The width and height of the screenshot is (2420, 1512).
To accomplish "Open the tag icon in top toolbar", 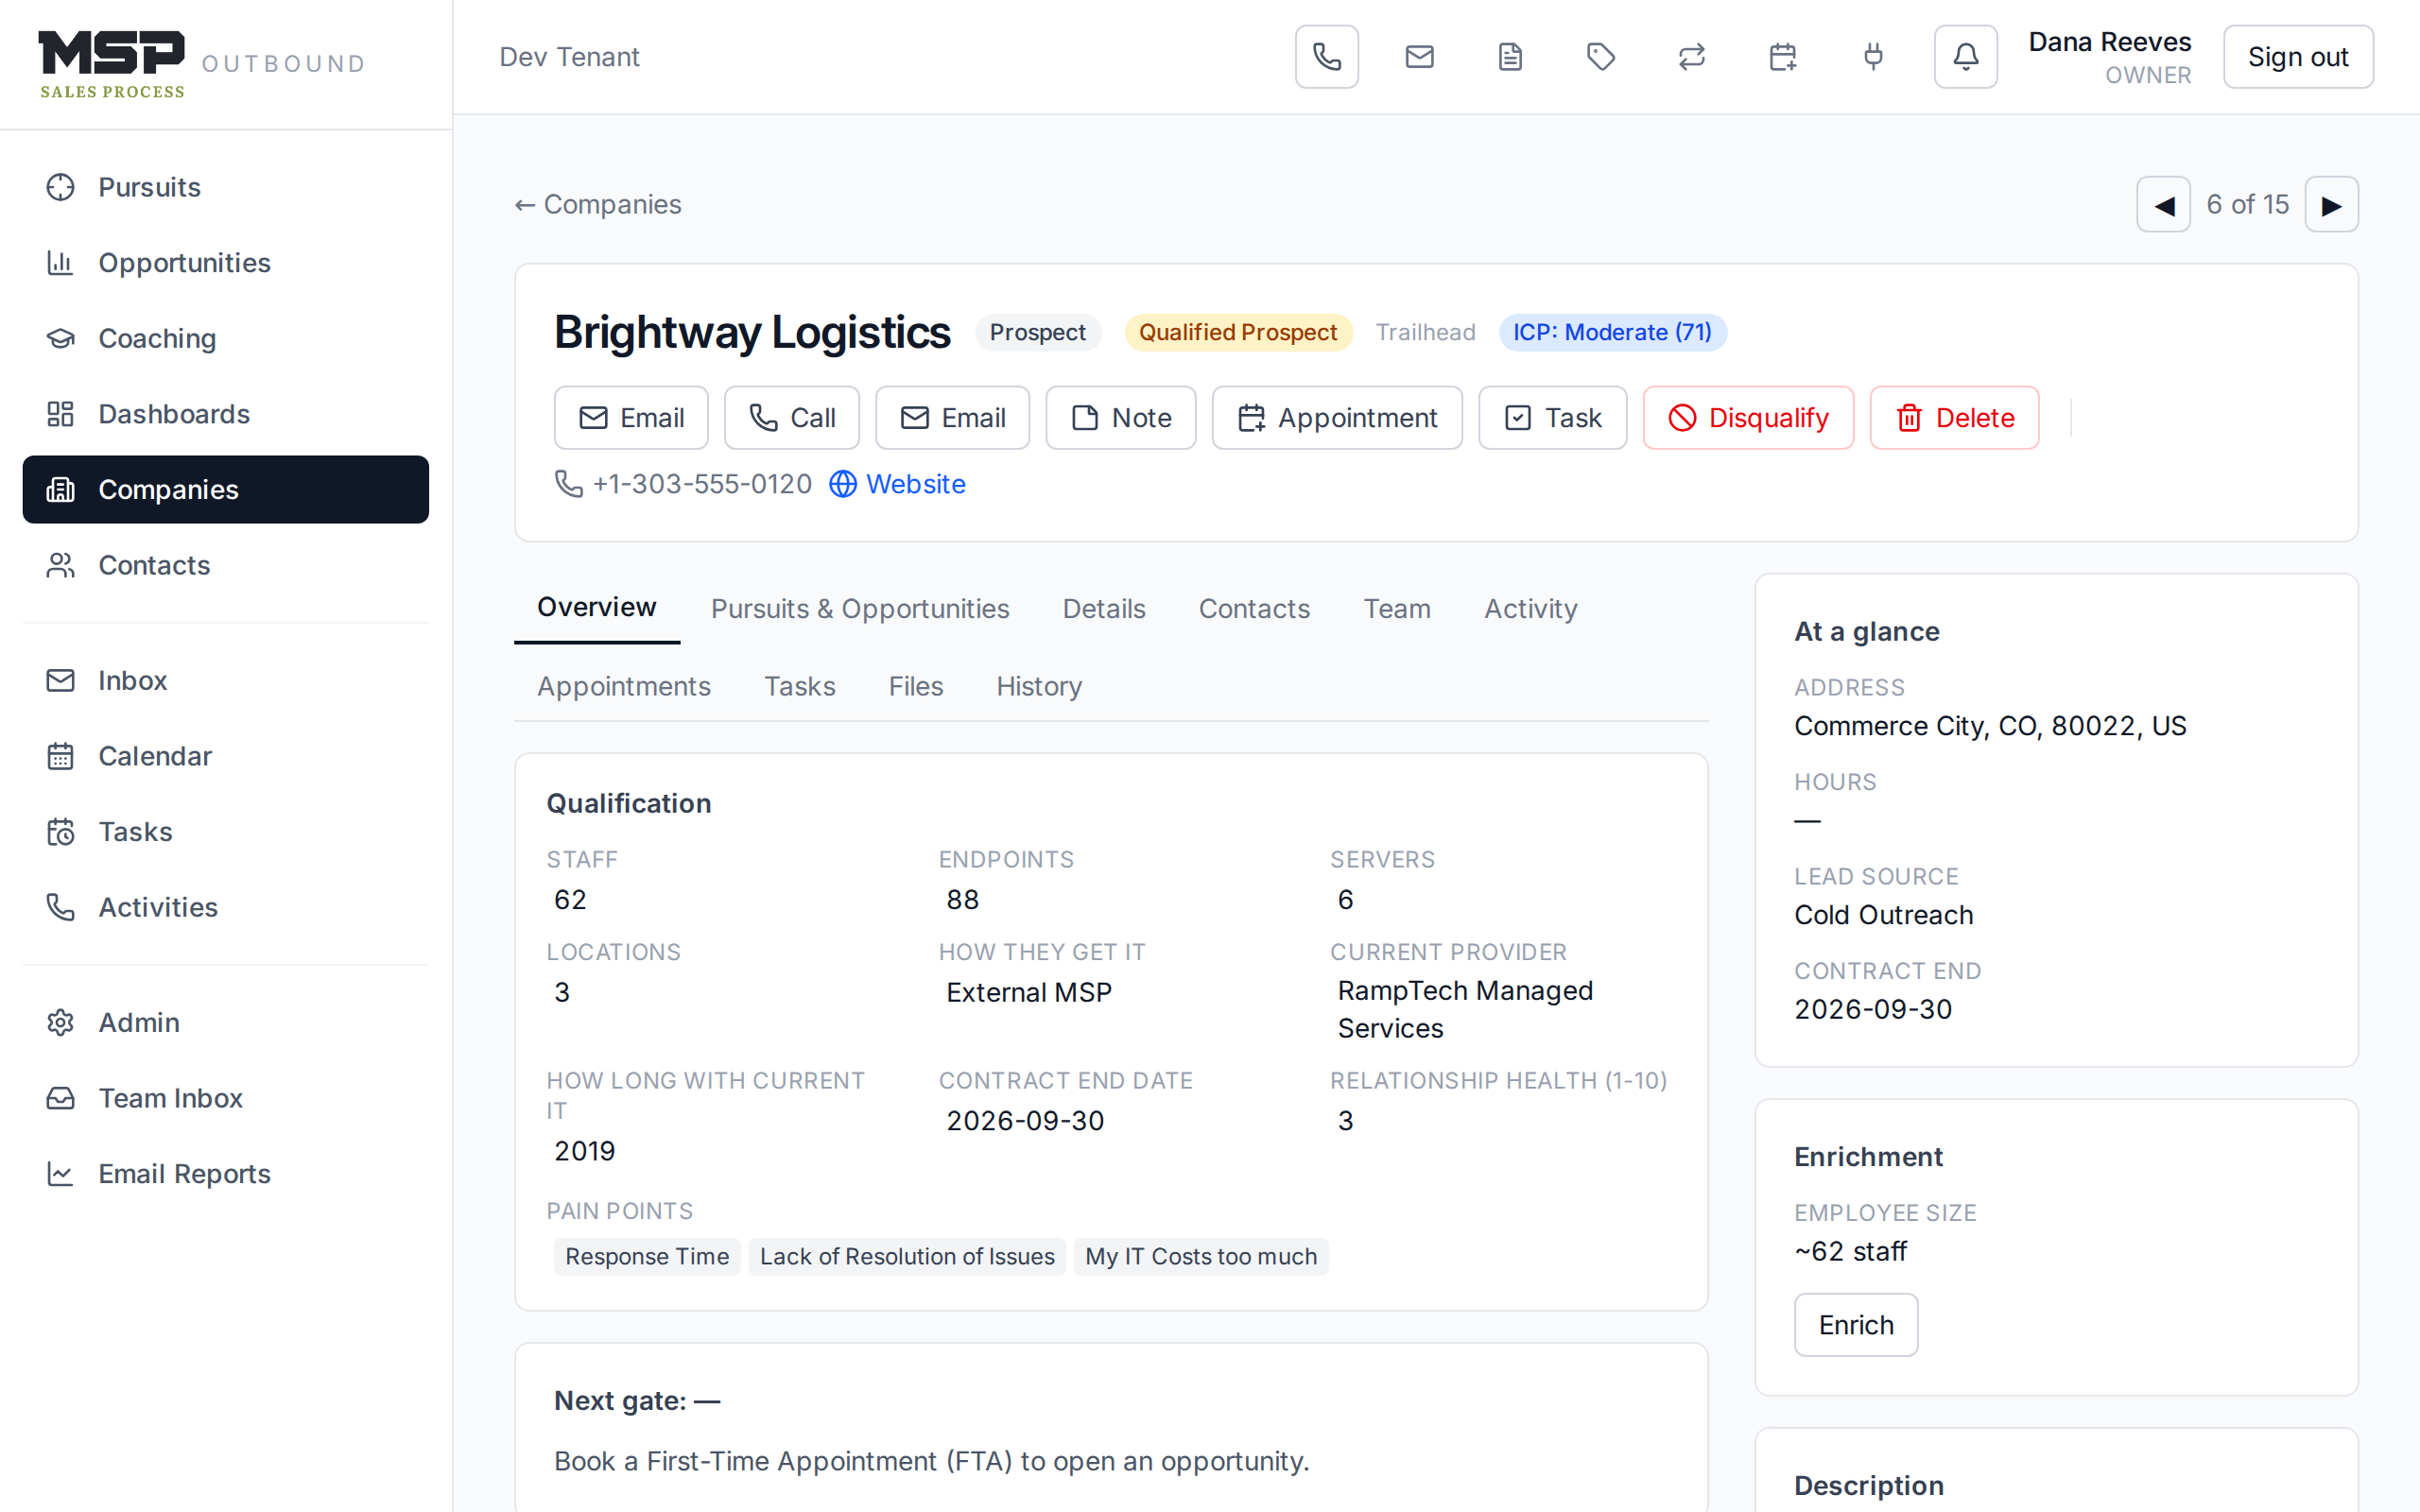I will click(x=1601, y=57).
